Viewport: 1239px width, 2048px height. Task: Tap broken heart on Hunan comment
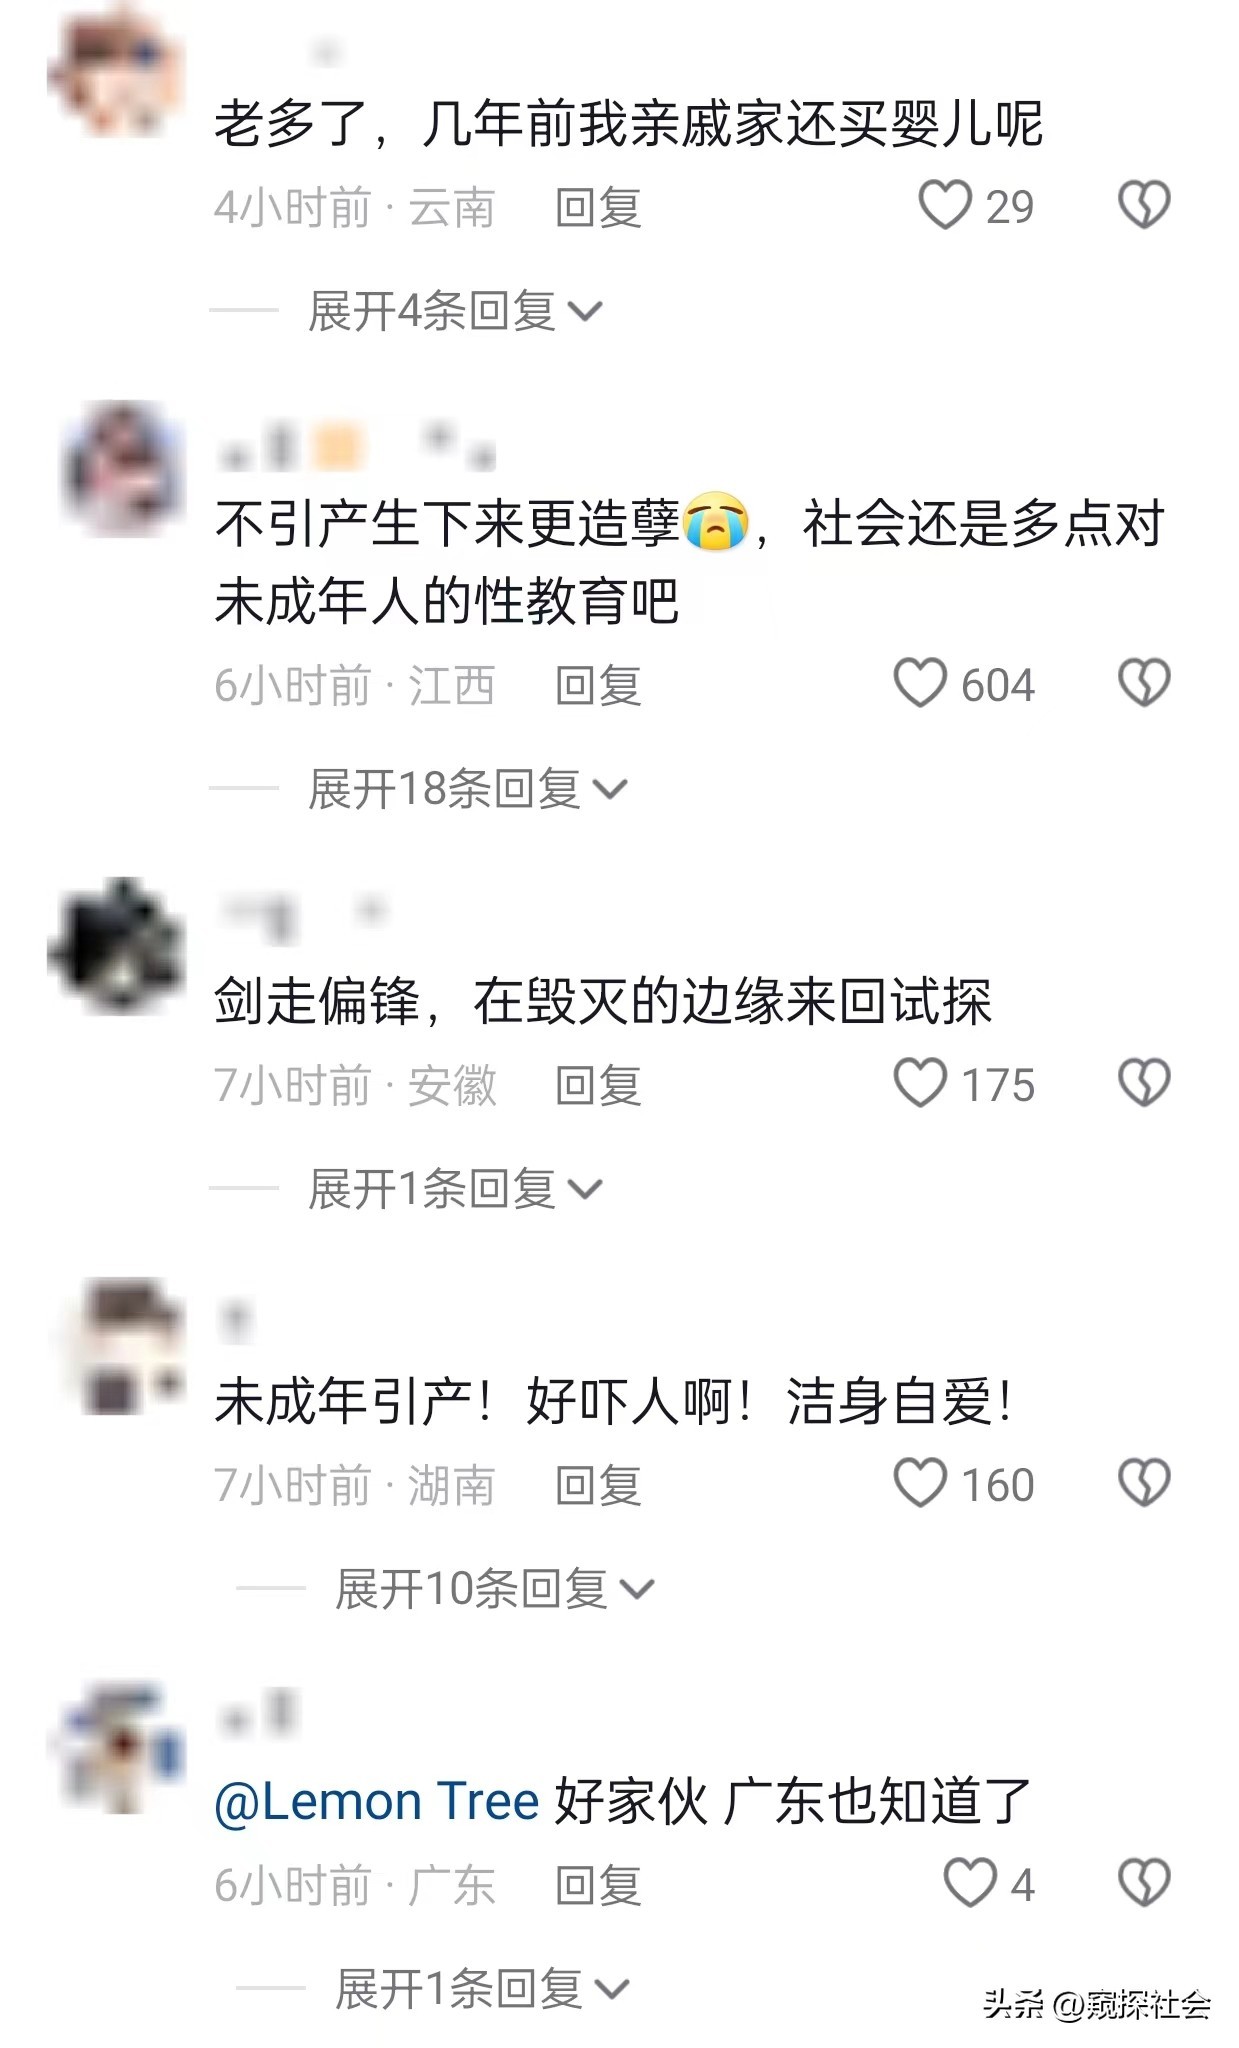pos(1143,1484)
